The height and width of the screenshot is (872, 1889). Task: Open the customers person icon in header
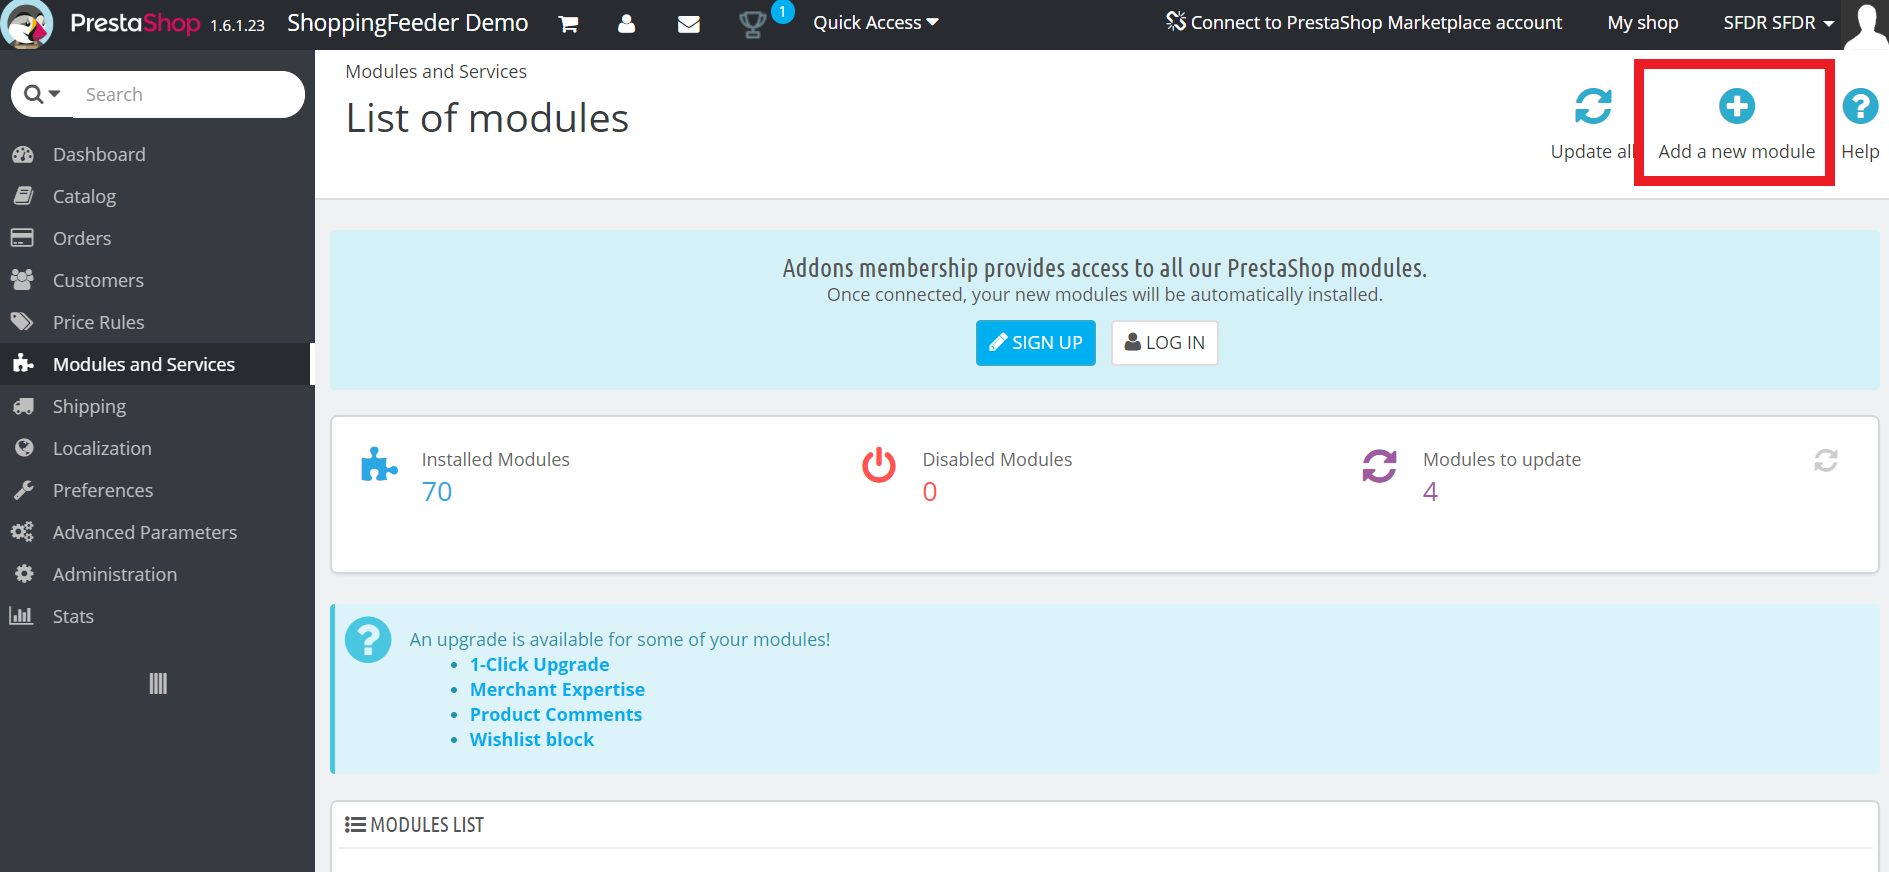click(x=627, y=23)
